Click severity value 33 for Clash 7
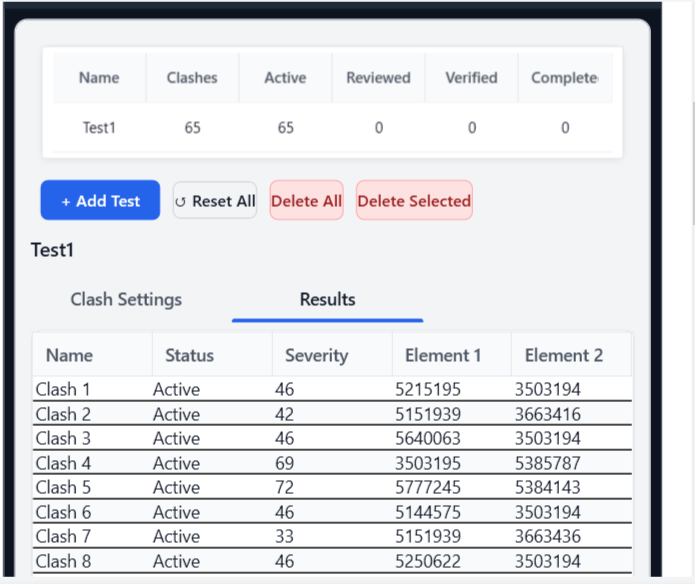 tap(285, 537)
